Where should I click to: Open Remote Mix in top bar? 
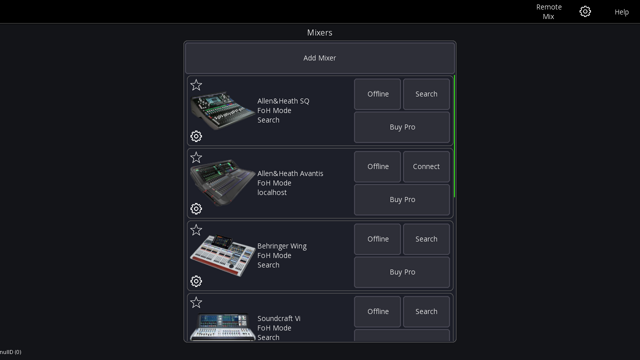coord(549,12)
